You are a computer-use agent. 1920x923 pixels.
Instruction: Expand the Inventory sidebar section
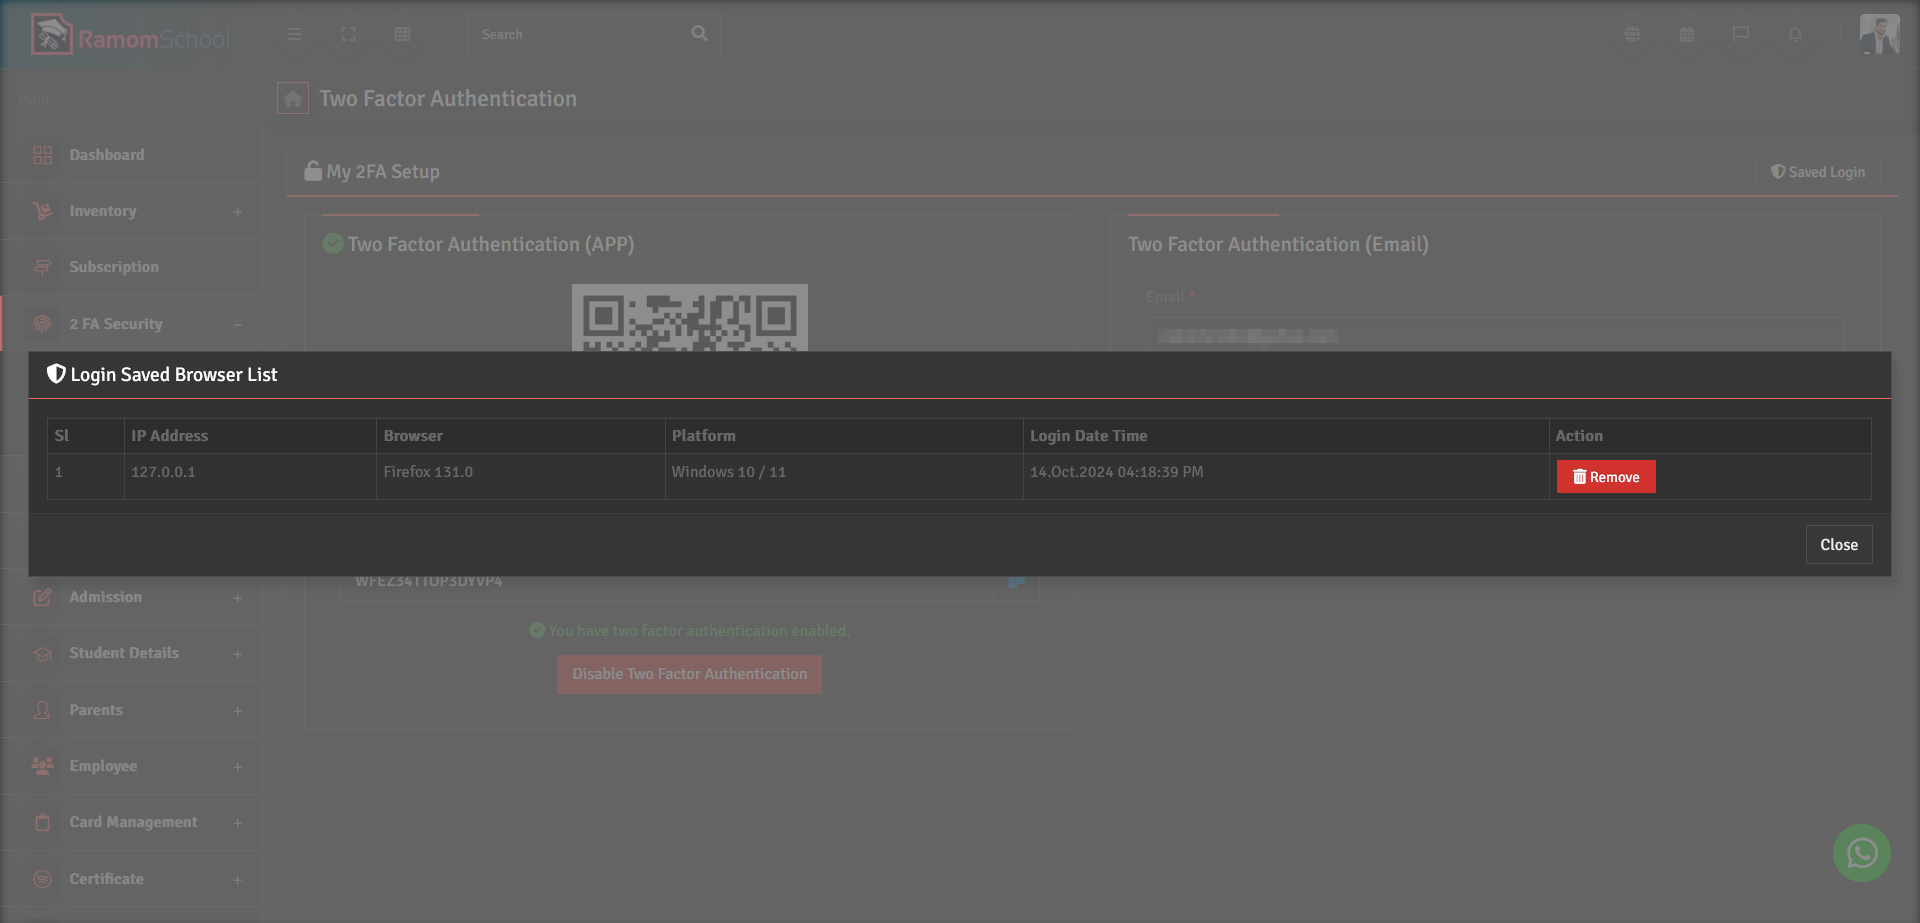(x=237, y=211)
